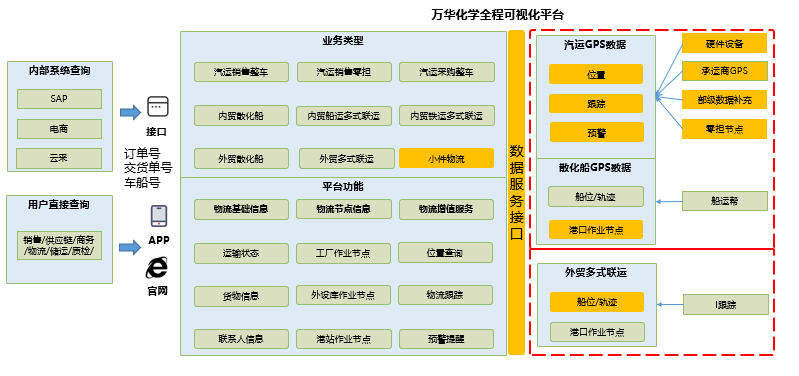Image resolution: width=799 pixels, height=376 pixels.
Task: Select the 预警提醒 box
Action: click(x=446, y=339)
